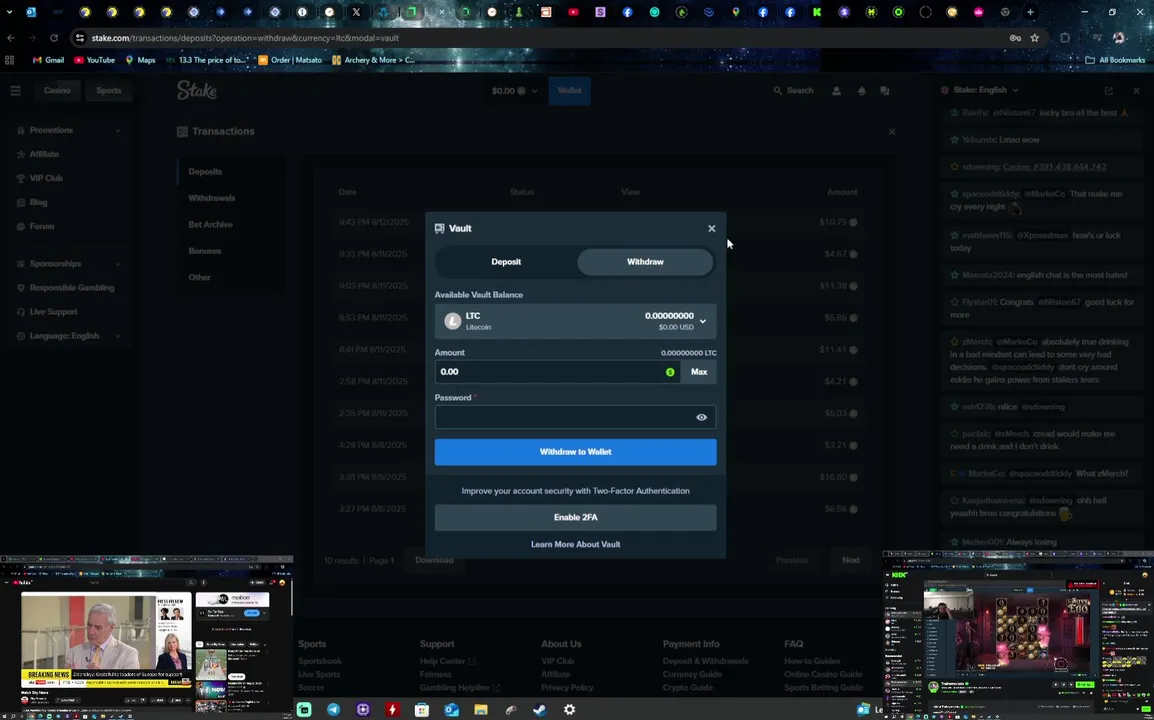
Task: Open Telegram from taskbar
Action: pyautogui.click(x=333, y=710)
